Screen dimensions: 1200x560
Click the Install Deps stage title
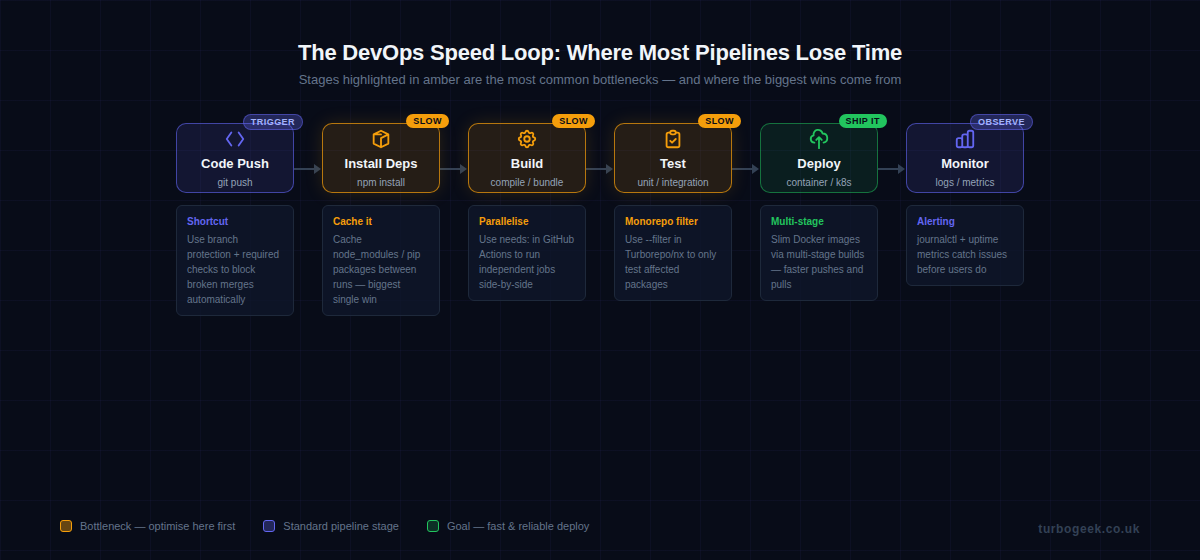pyautogui.click(x=381, y=164)
